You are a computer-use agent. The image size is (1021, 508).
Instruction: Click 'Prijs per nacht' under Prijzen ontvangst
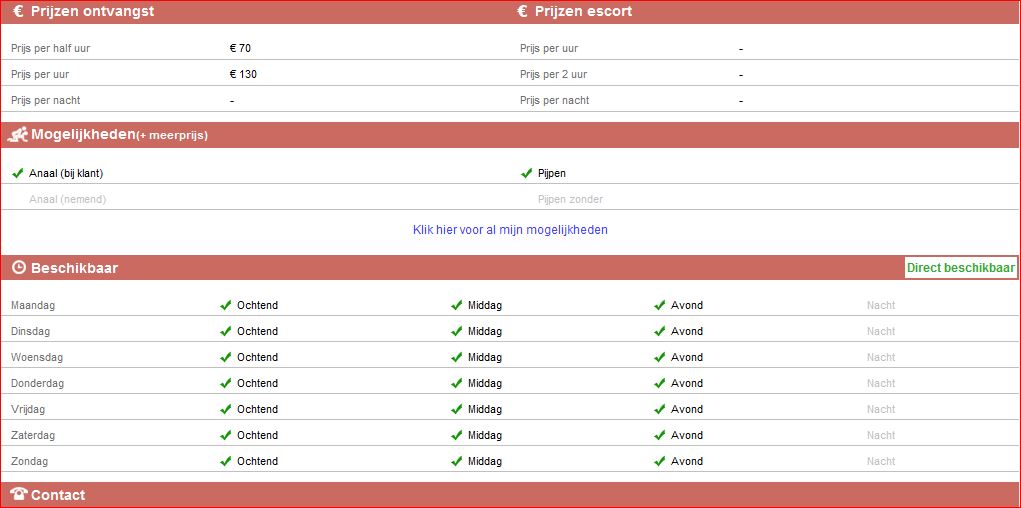[46, 100]
